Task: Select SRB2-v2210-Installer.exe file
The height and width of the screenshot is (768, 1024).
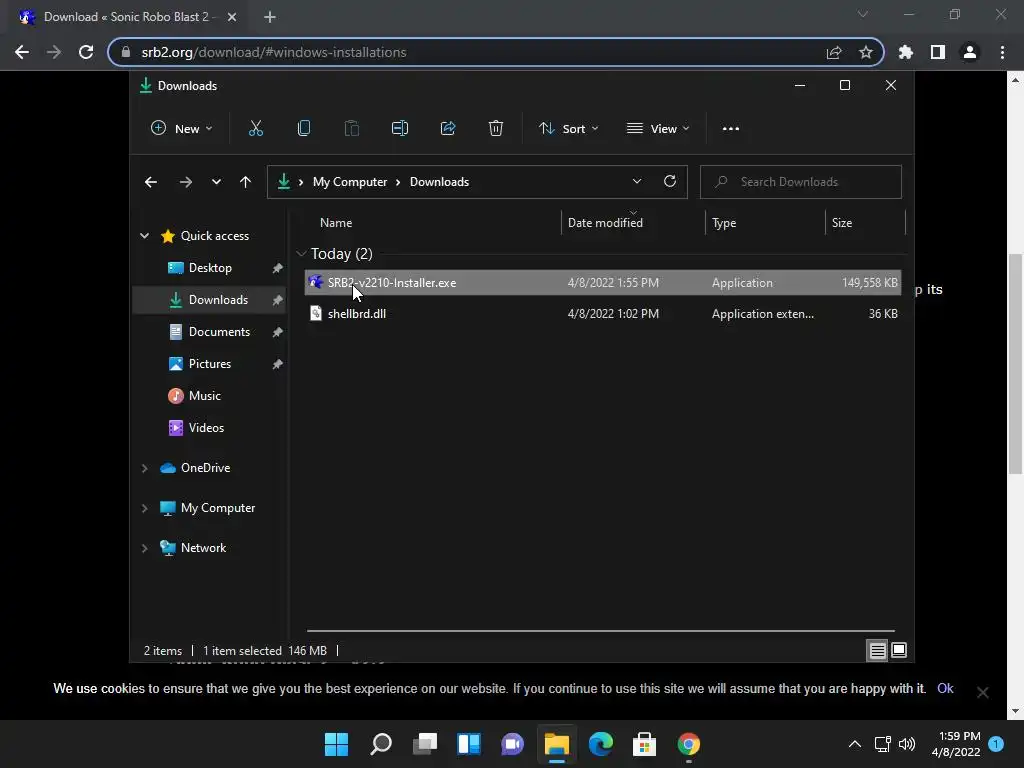Action: [x=602, y=283]
